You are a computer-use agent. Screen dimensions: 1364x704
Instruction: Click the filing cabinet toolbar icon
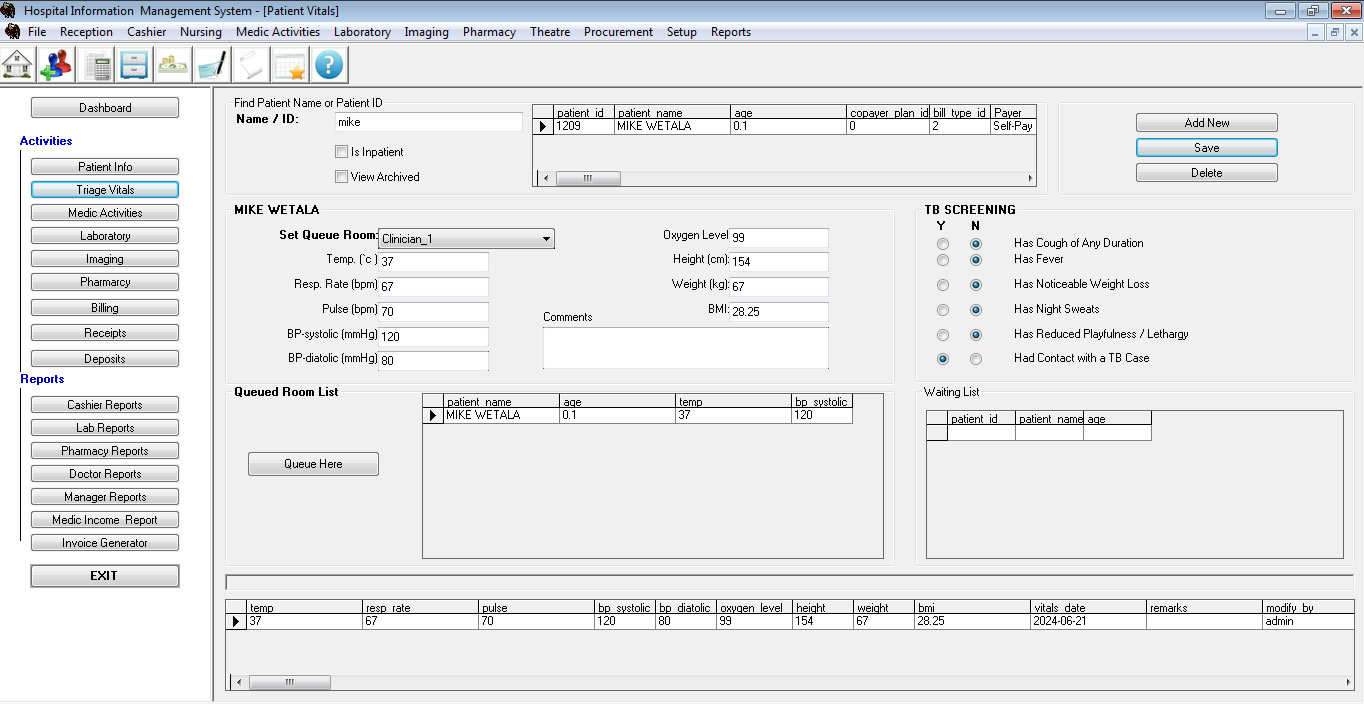tap(134, 65)
